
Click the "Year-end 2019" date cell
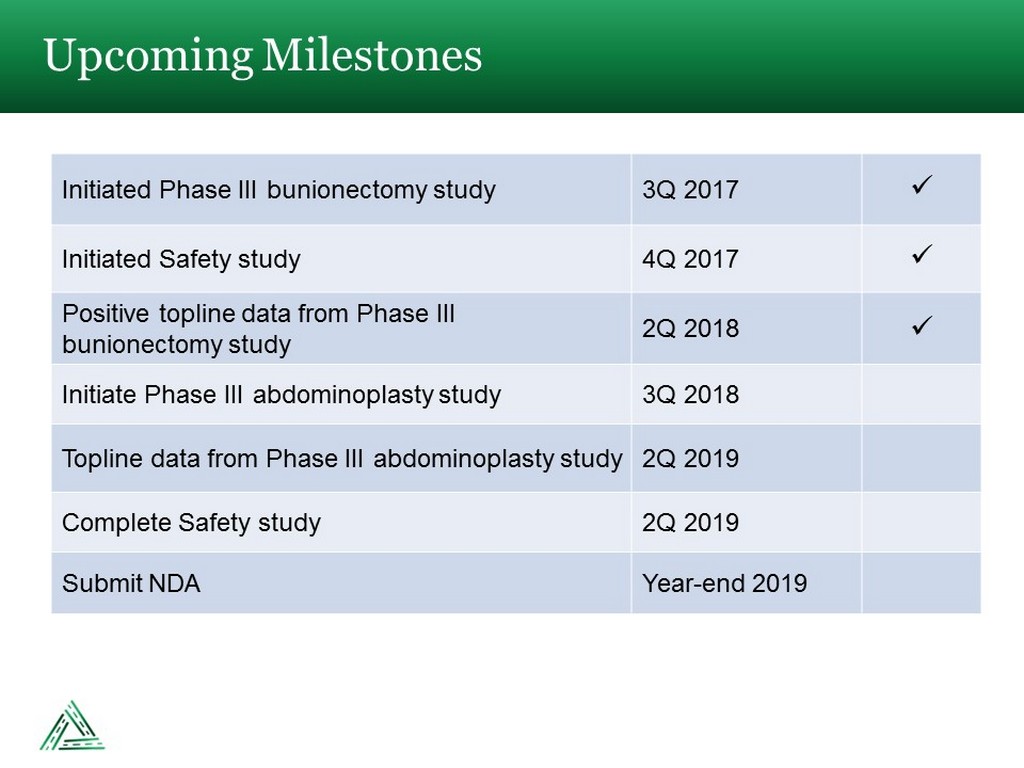724,583
